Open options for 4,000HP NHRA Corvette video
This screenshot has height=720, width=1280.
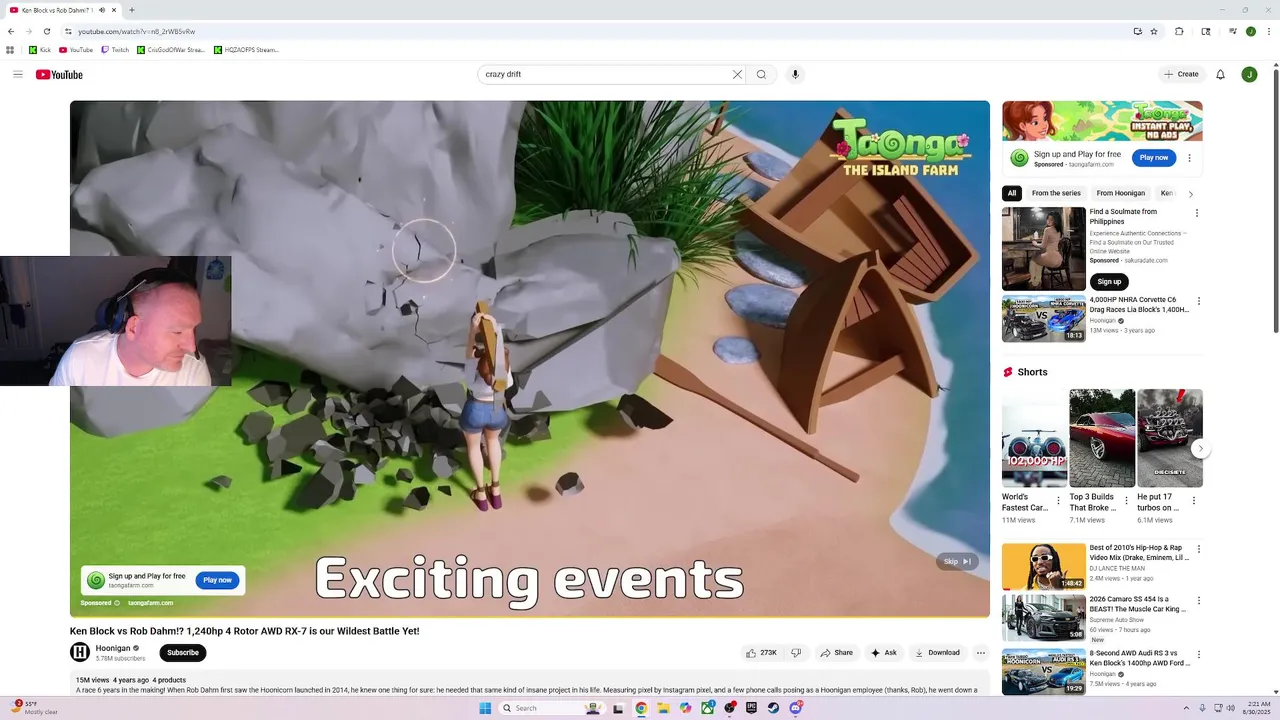click(1199, 301)
